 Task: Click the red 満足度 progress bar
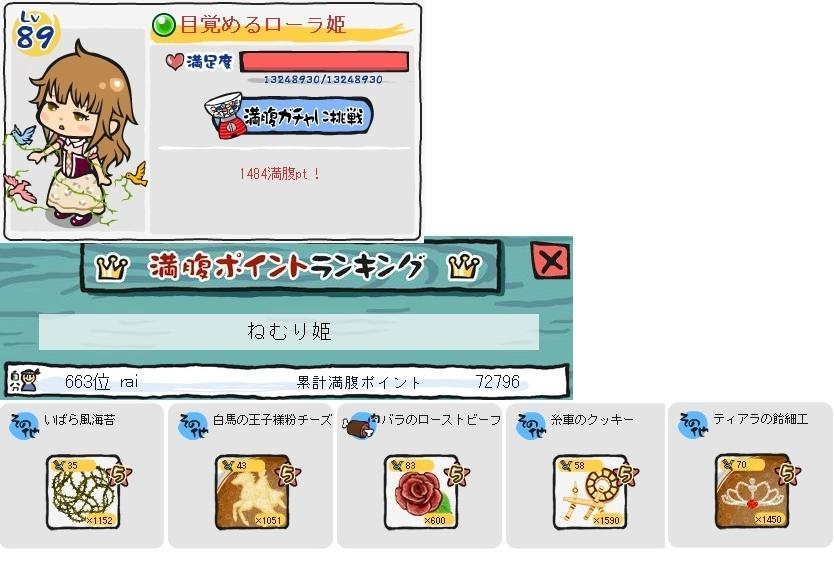[x=325, y=62]
